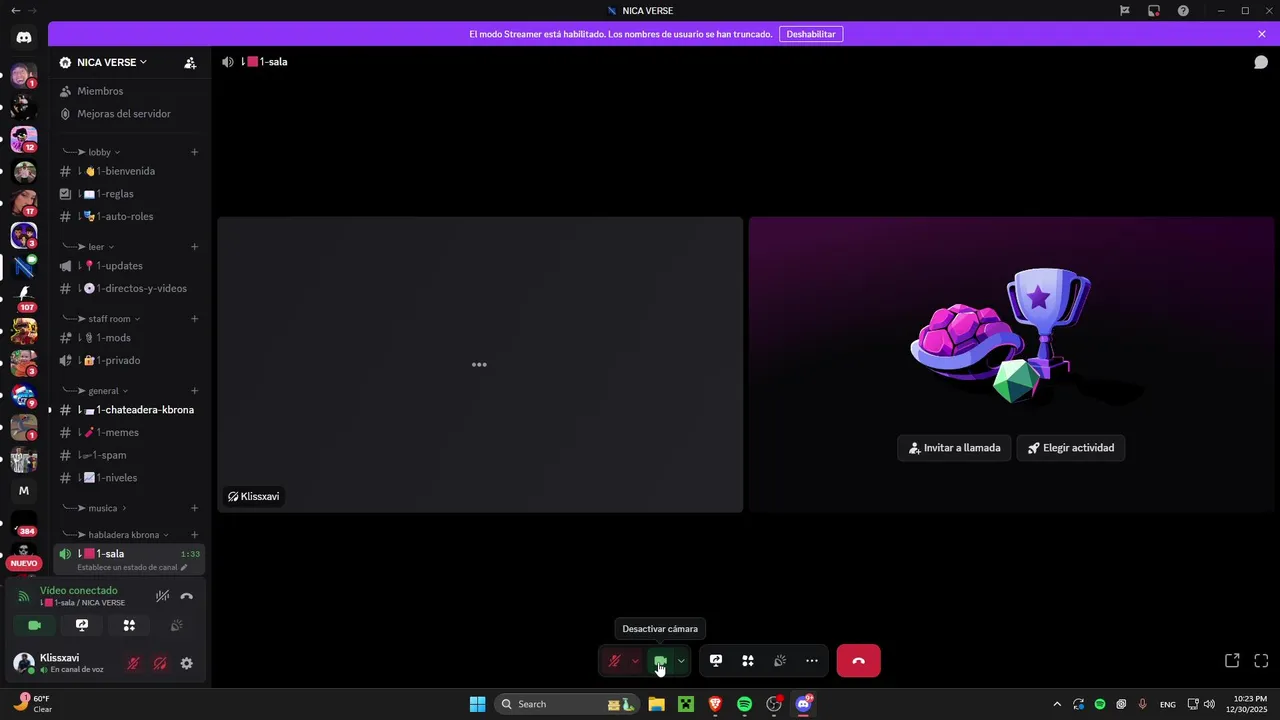
Task: Turn off camera in bottom call bar
Action: click(660, 661)
